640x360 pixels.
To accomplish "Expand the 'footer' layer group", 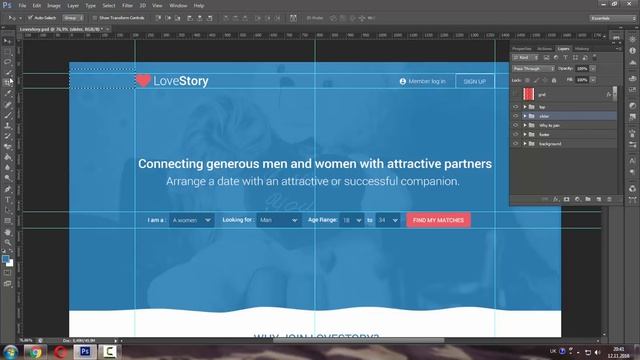I will pyautogui.click(x=525, y=134).
